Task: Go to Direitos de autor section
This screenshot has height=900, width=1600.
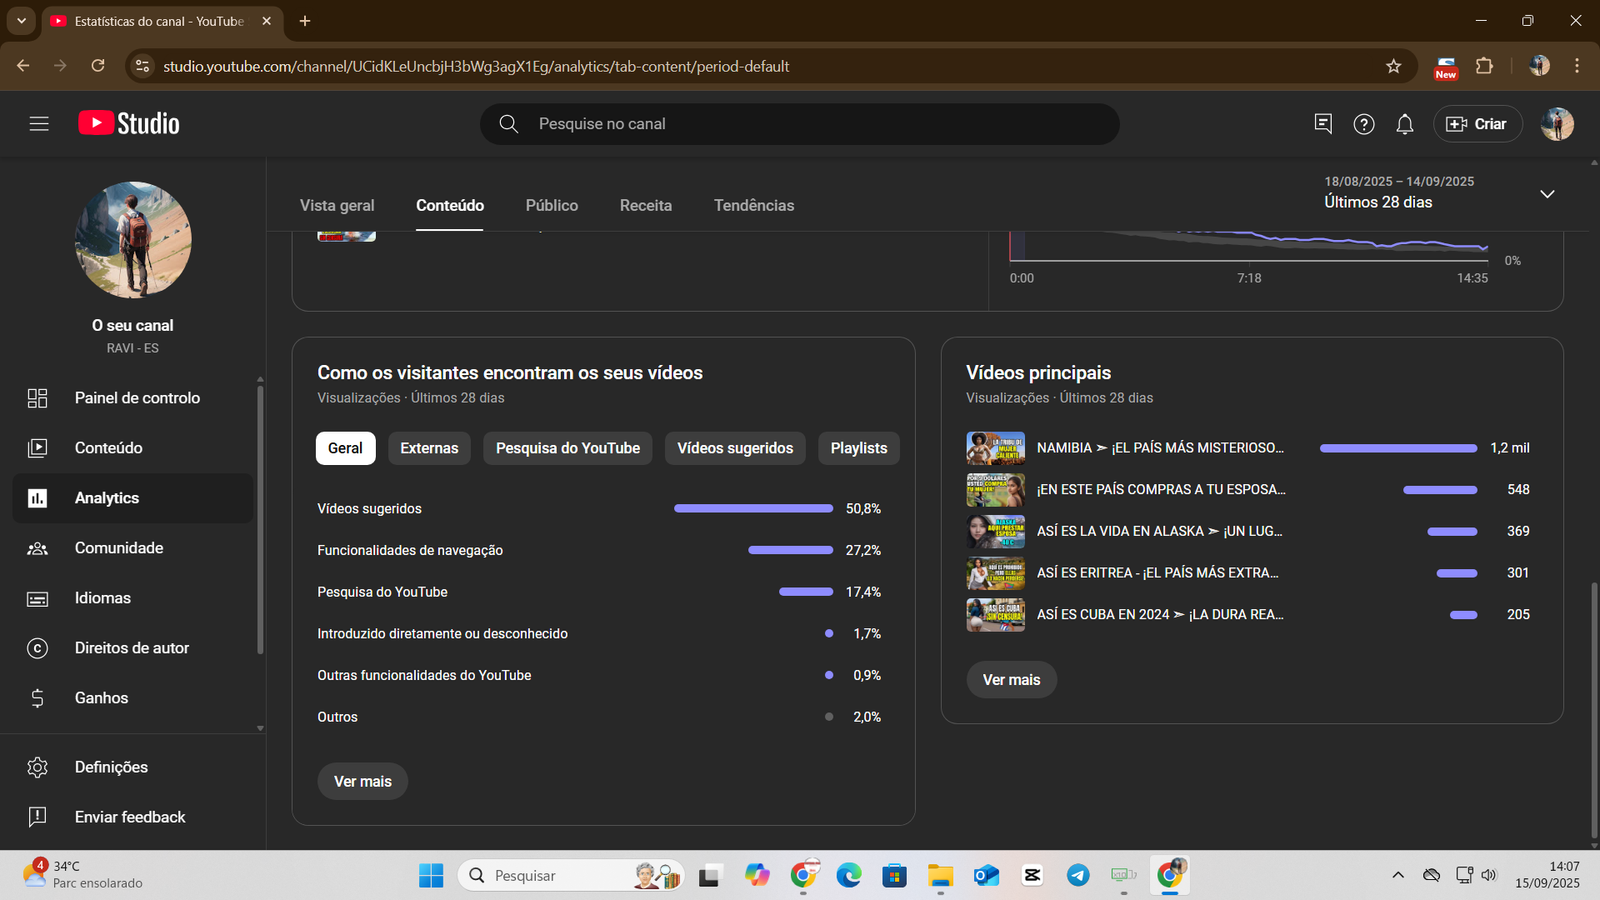Action: pos(131,648)
